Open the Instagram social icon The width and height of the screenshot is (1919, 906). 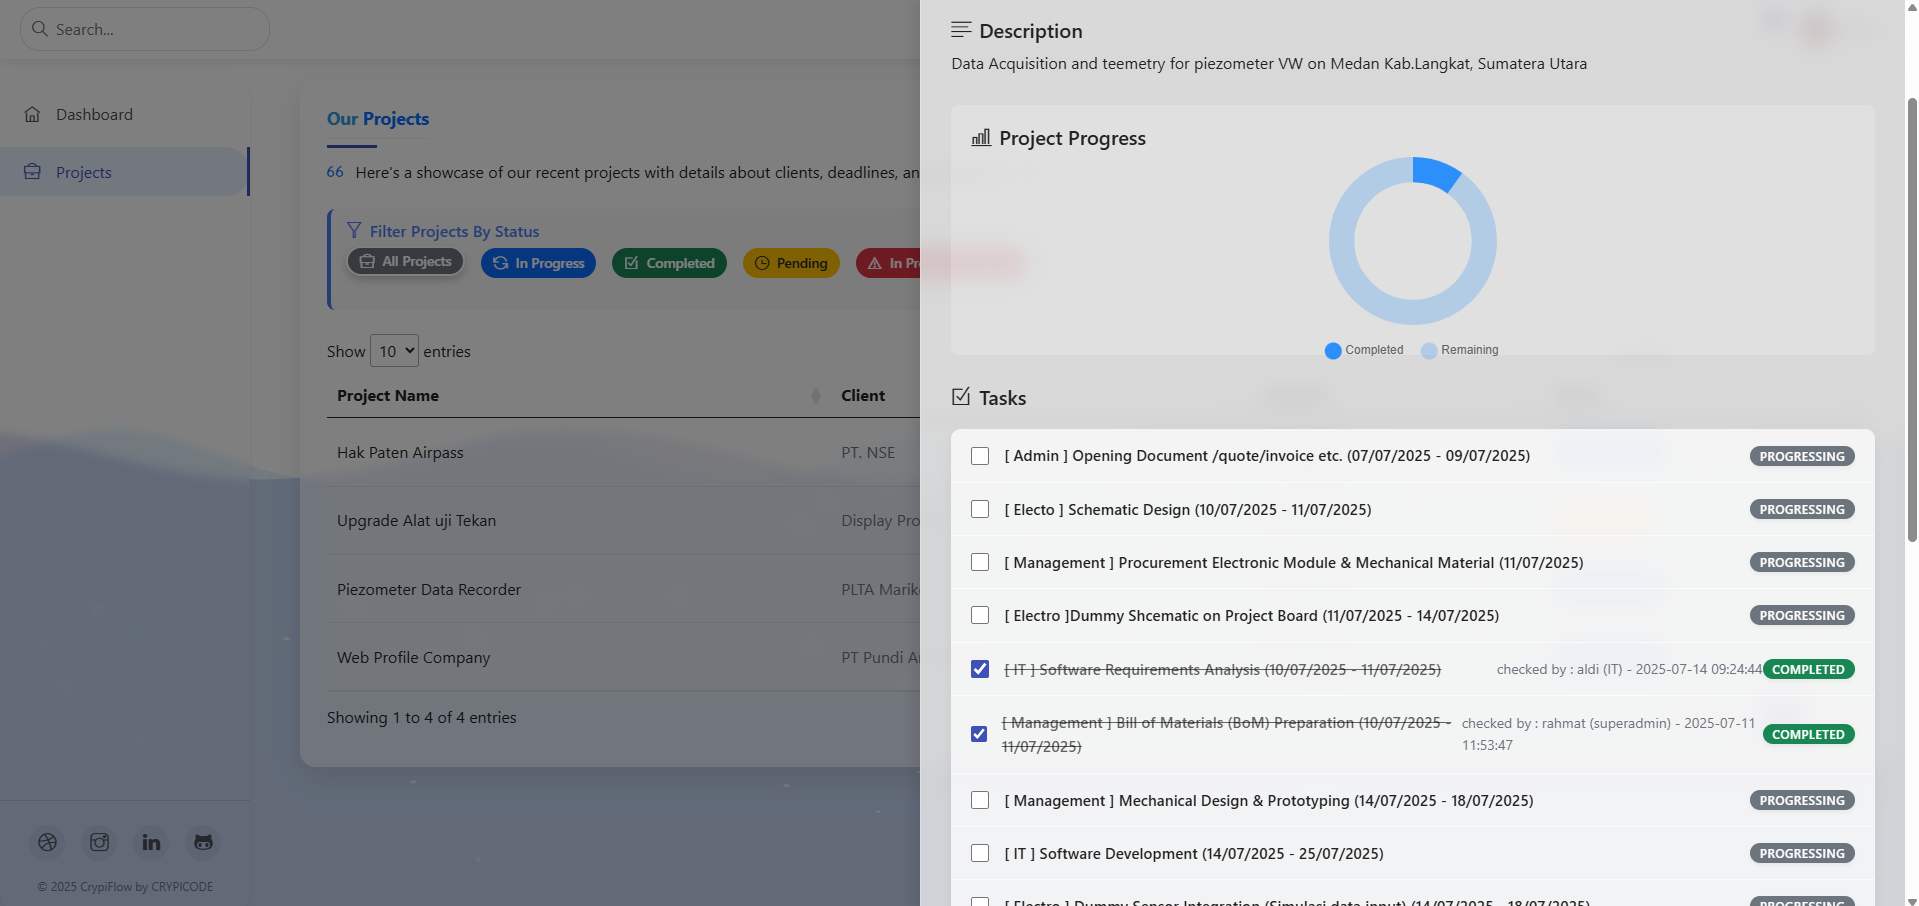point(100,842)
